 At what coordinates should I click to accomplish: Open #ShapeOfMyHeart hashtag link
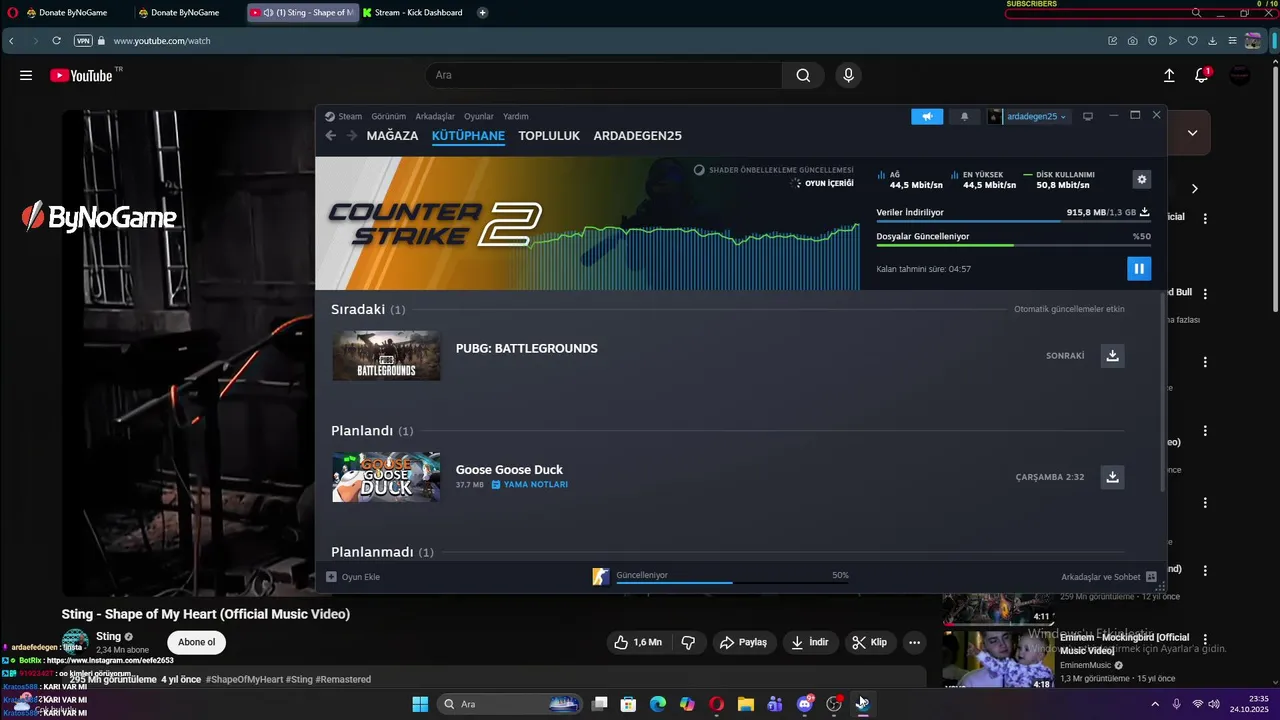pyautogui.click(x=244, y=679)
